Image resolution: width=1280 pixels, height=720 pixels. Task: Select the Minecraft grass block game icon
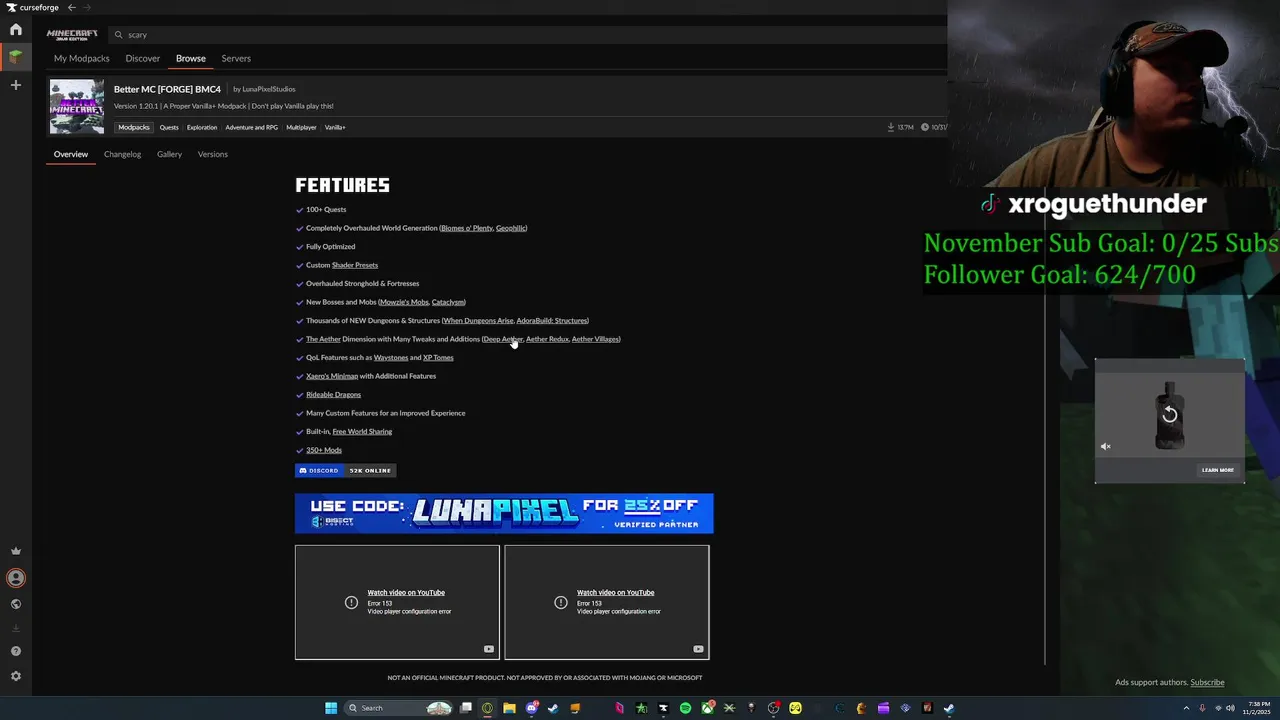pos(16,57)
